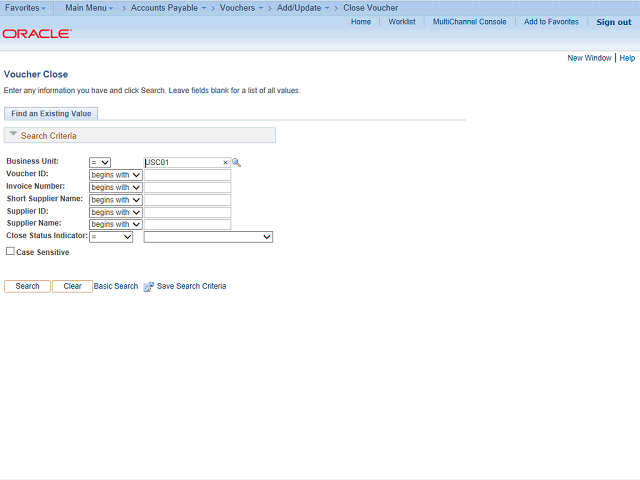Open MultiChannel Console link

[x=469, y=22]
